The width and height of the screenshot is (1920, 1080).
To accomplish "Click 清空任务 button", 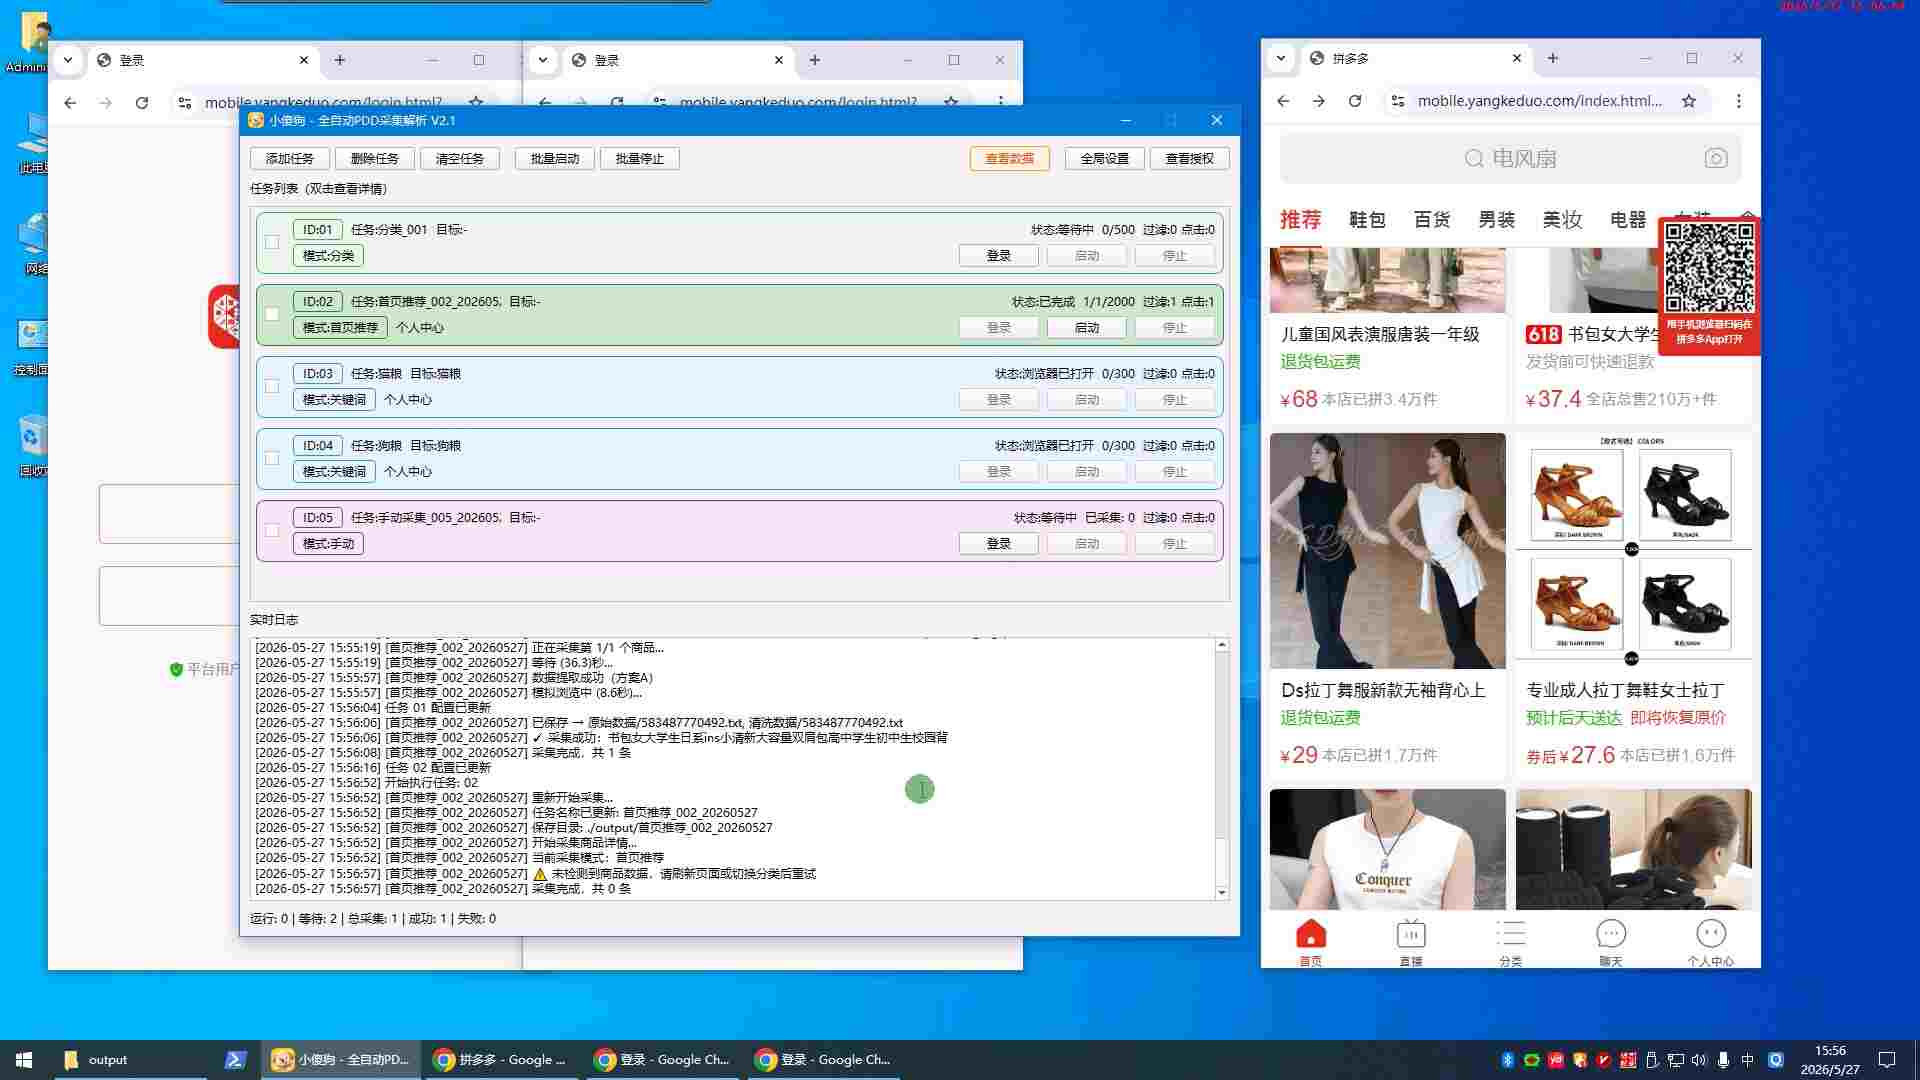I will [460, 158].
